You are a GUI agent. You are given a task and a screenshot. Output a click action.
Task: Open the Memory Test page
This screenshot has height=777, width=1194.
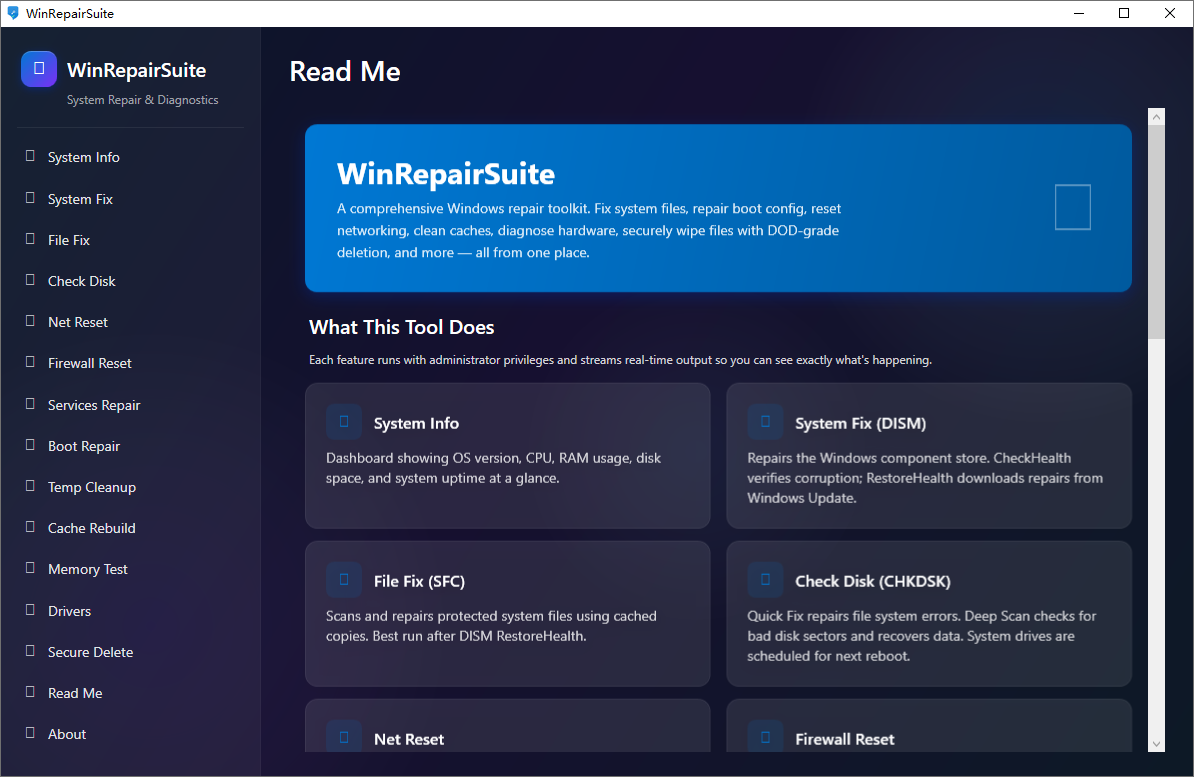130,570
